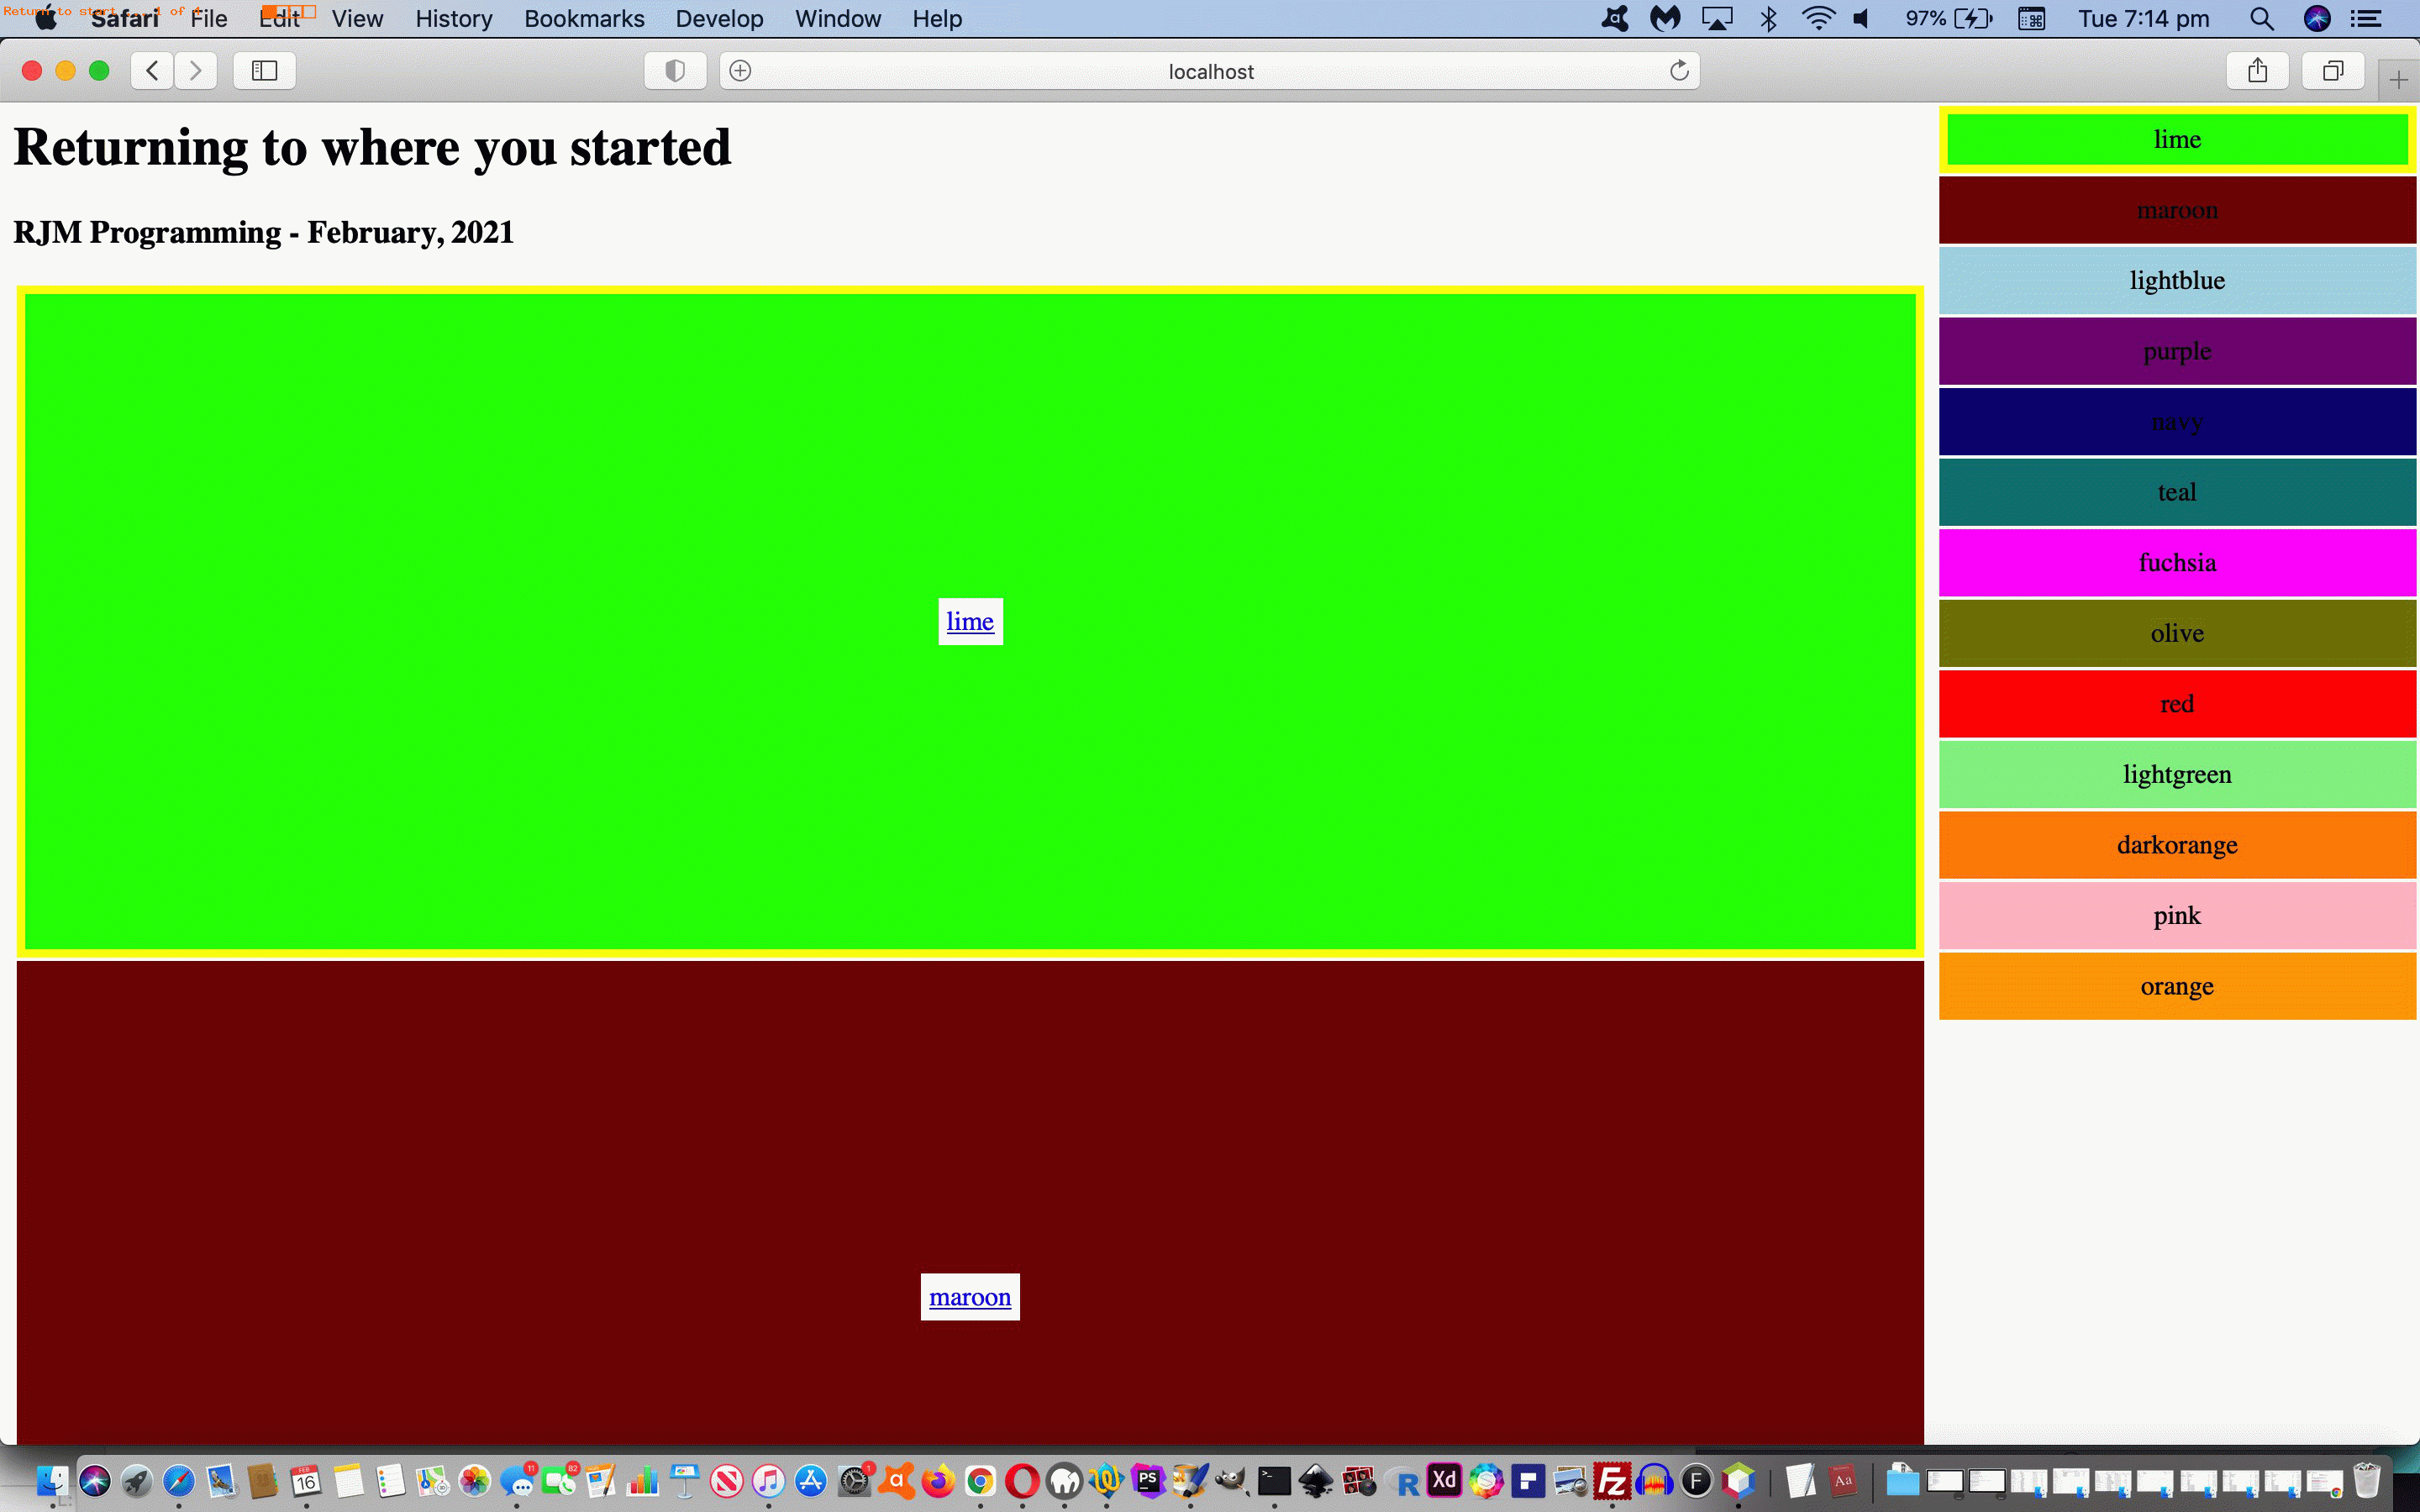Open System Preferences from the Dock
The image size is (2420, 1512).
pyautogui.click(x=855, y=1481)
